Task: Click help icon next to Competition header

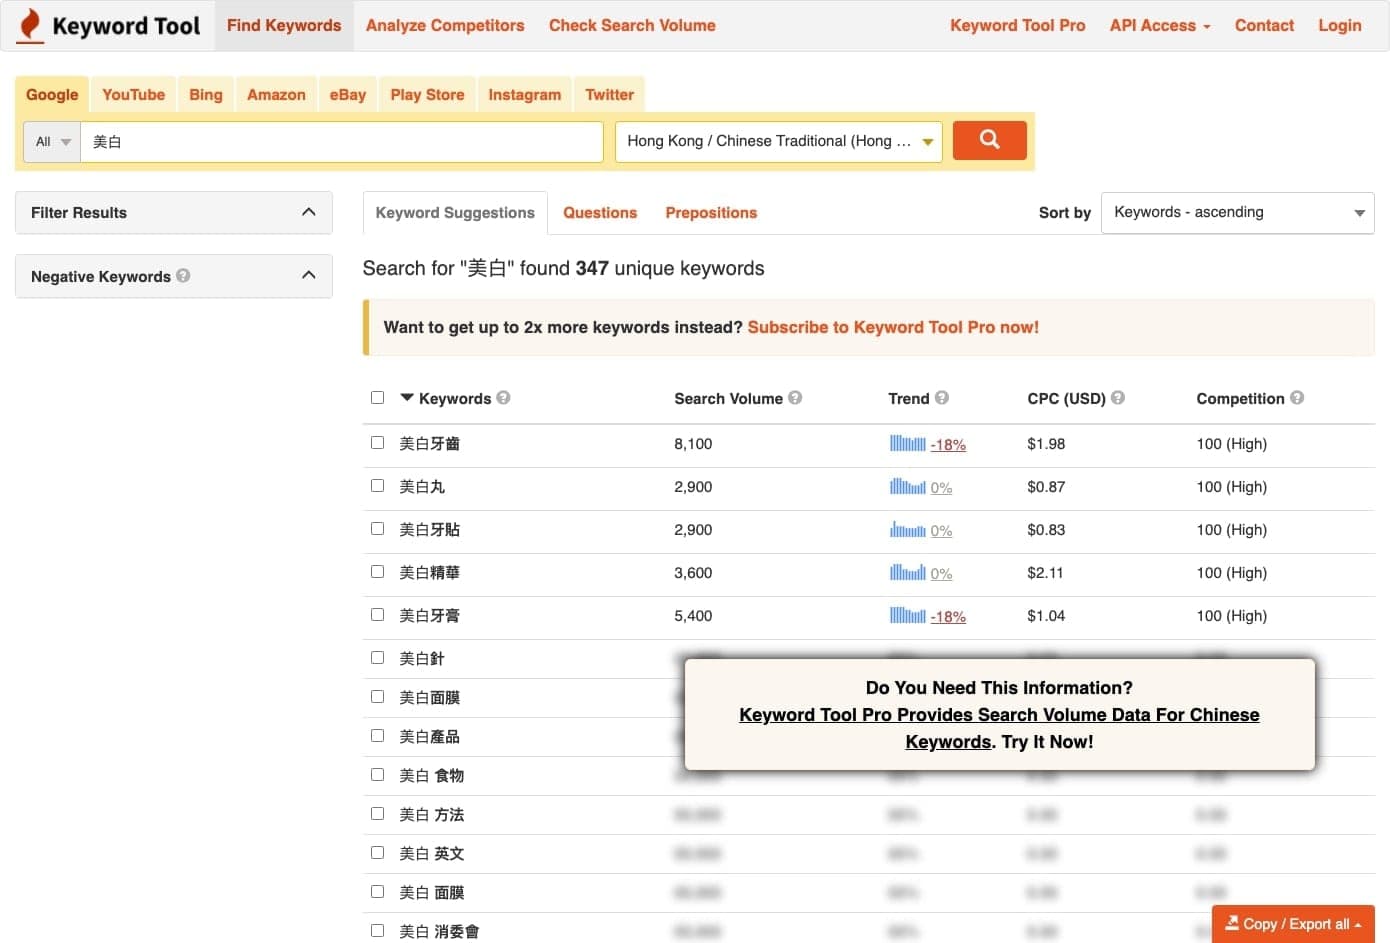Action: click(1297, 398)
